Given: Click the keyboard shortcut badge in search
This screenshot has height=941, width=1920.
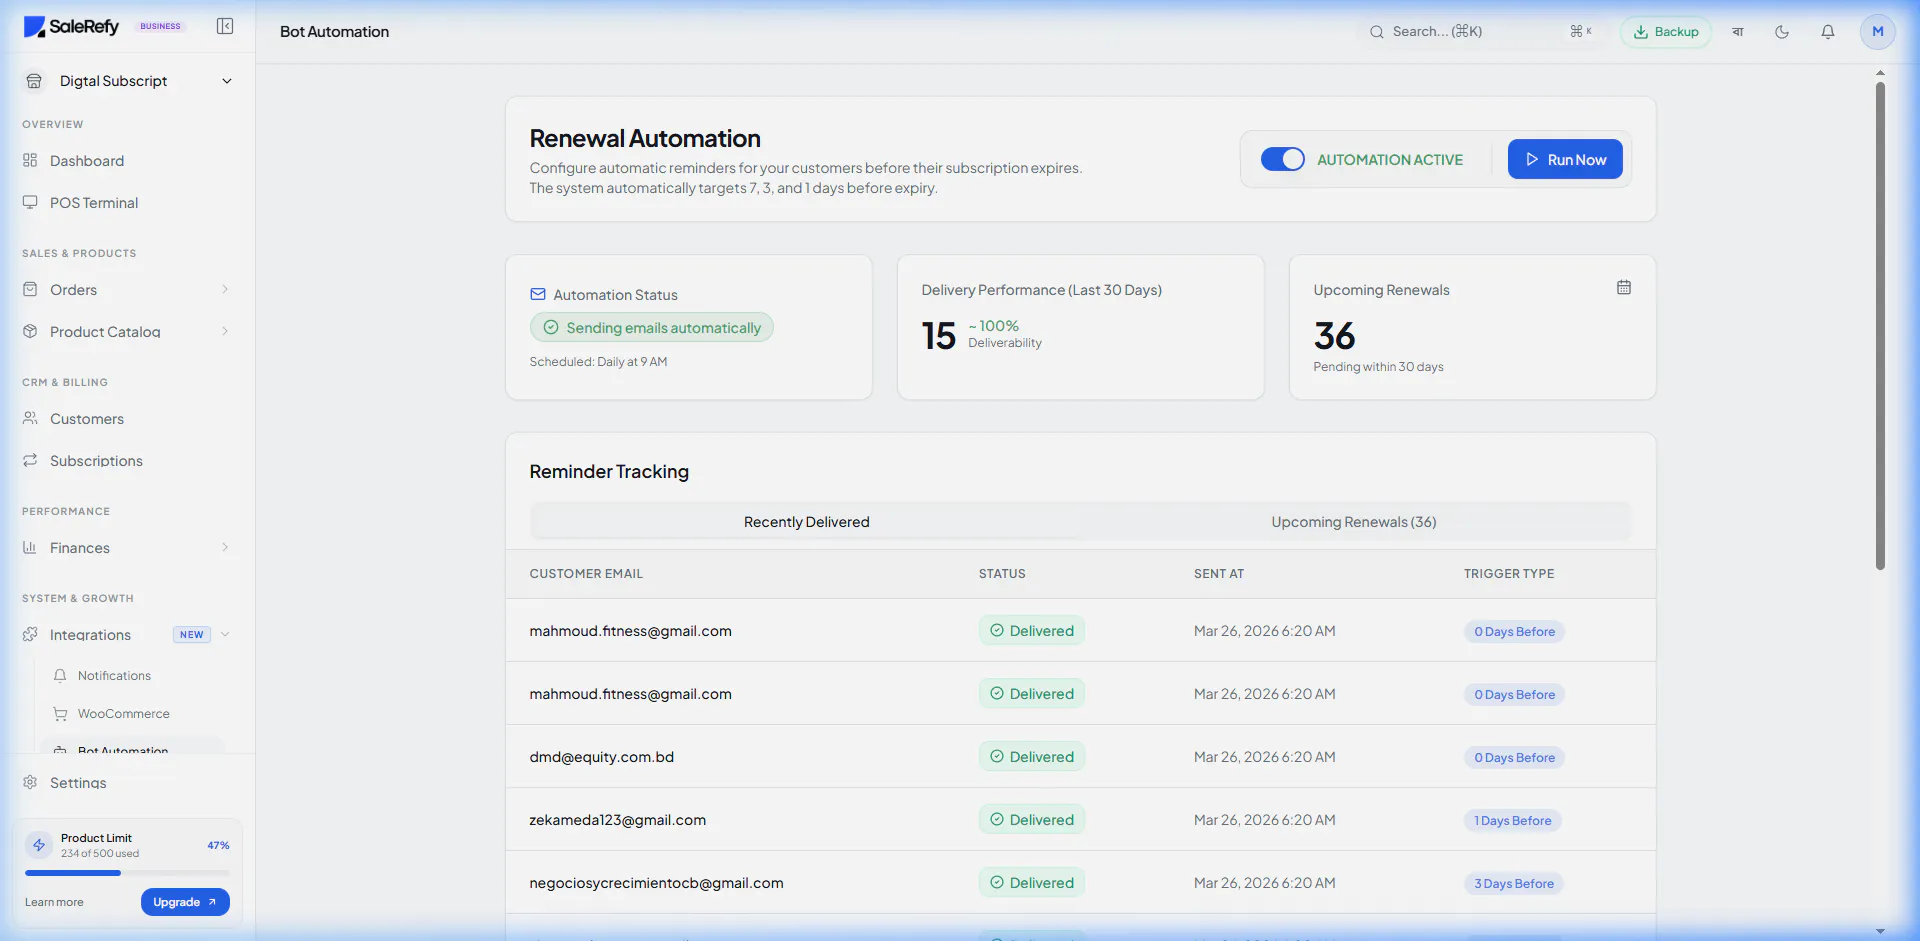Looking at the screenshot, I should point(1581,32).
